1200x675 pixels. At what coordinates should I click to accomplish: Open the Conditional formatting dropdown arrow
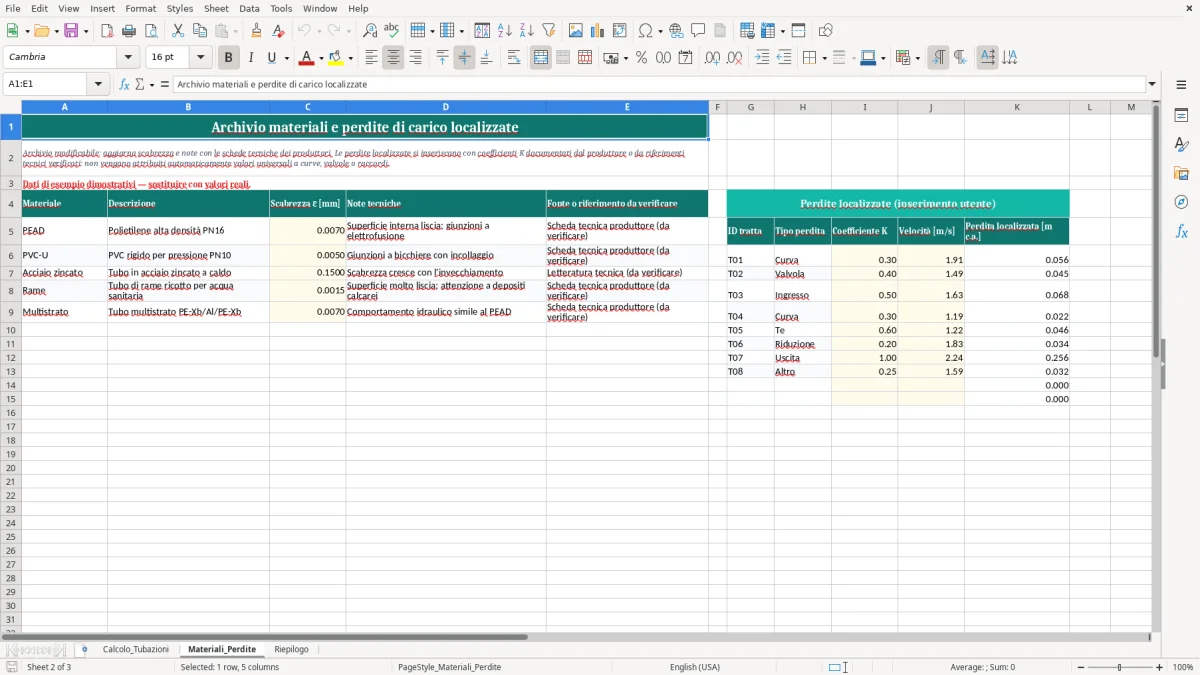click(917, 58)
